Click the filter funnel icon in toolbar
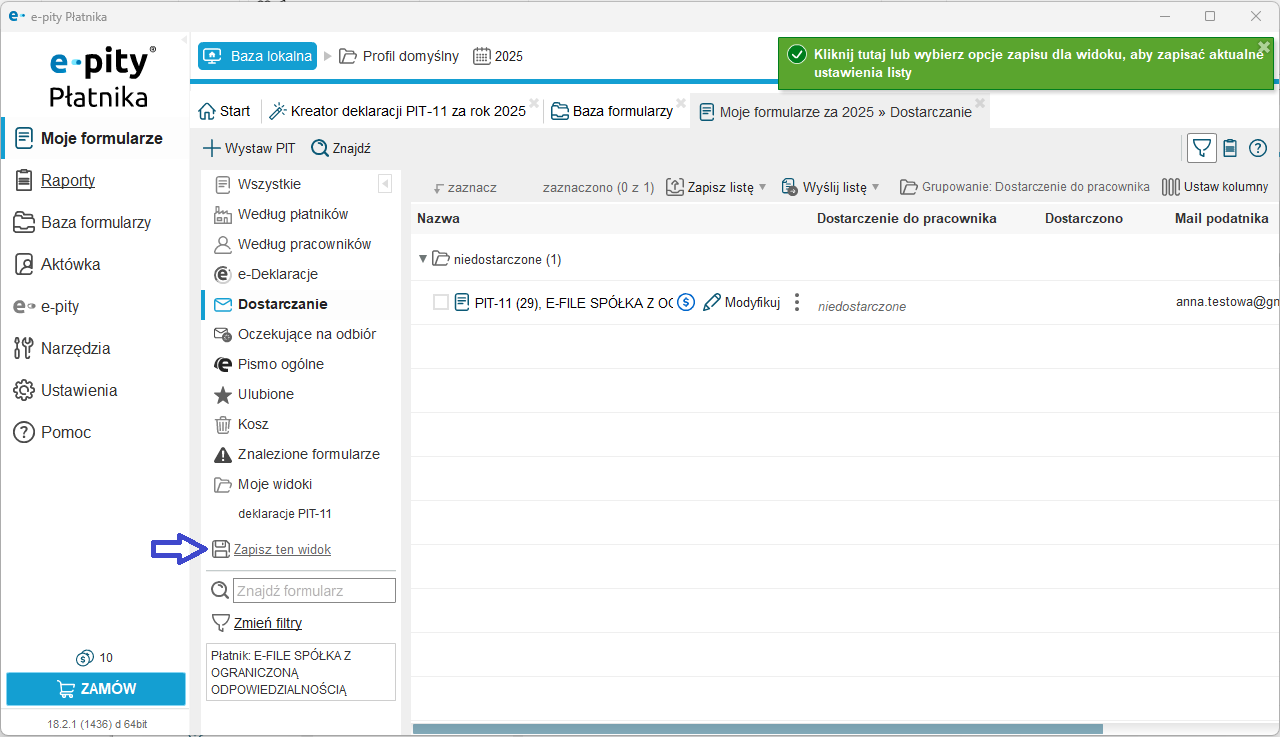The width and height of the screenshot is (1280, 737). click(x=1202, y=148)
